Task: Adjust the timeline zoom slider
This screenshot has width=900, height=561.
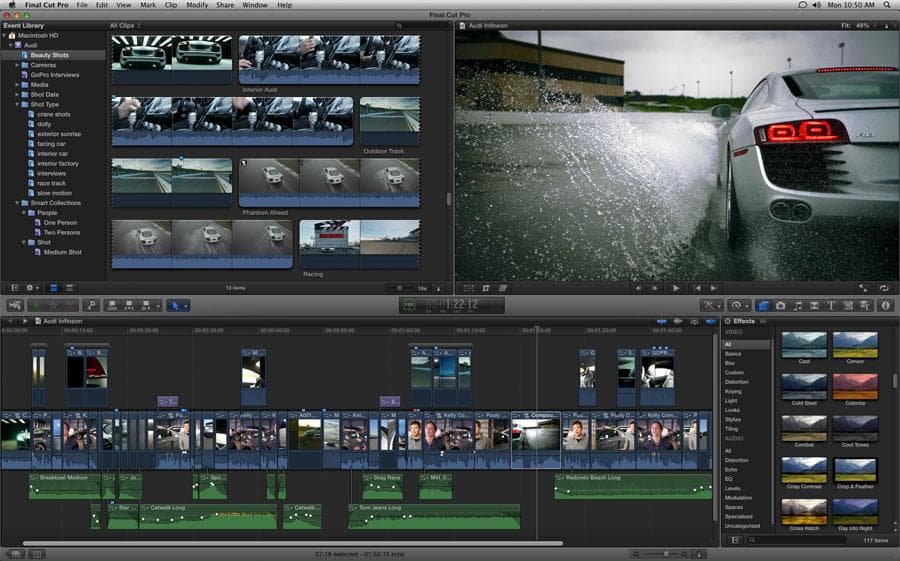Action: point(666,553)
